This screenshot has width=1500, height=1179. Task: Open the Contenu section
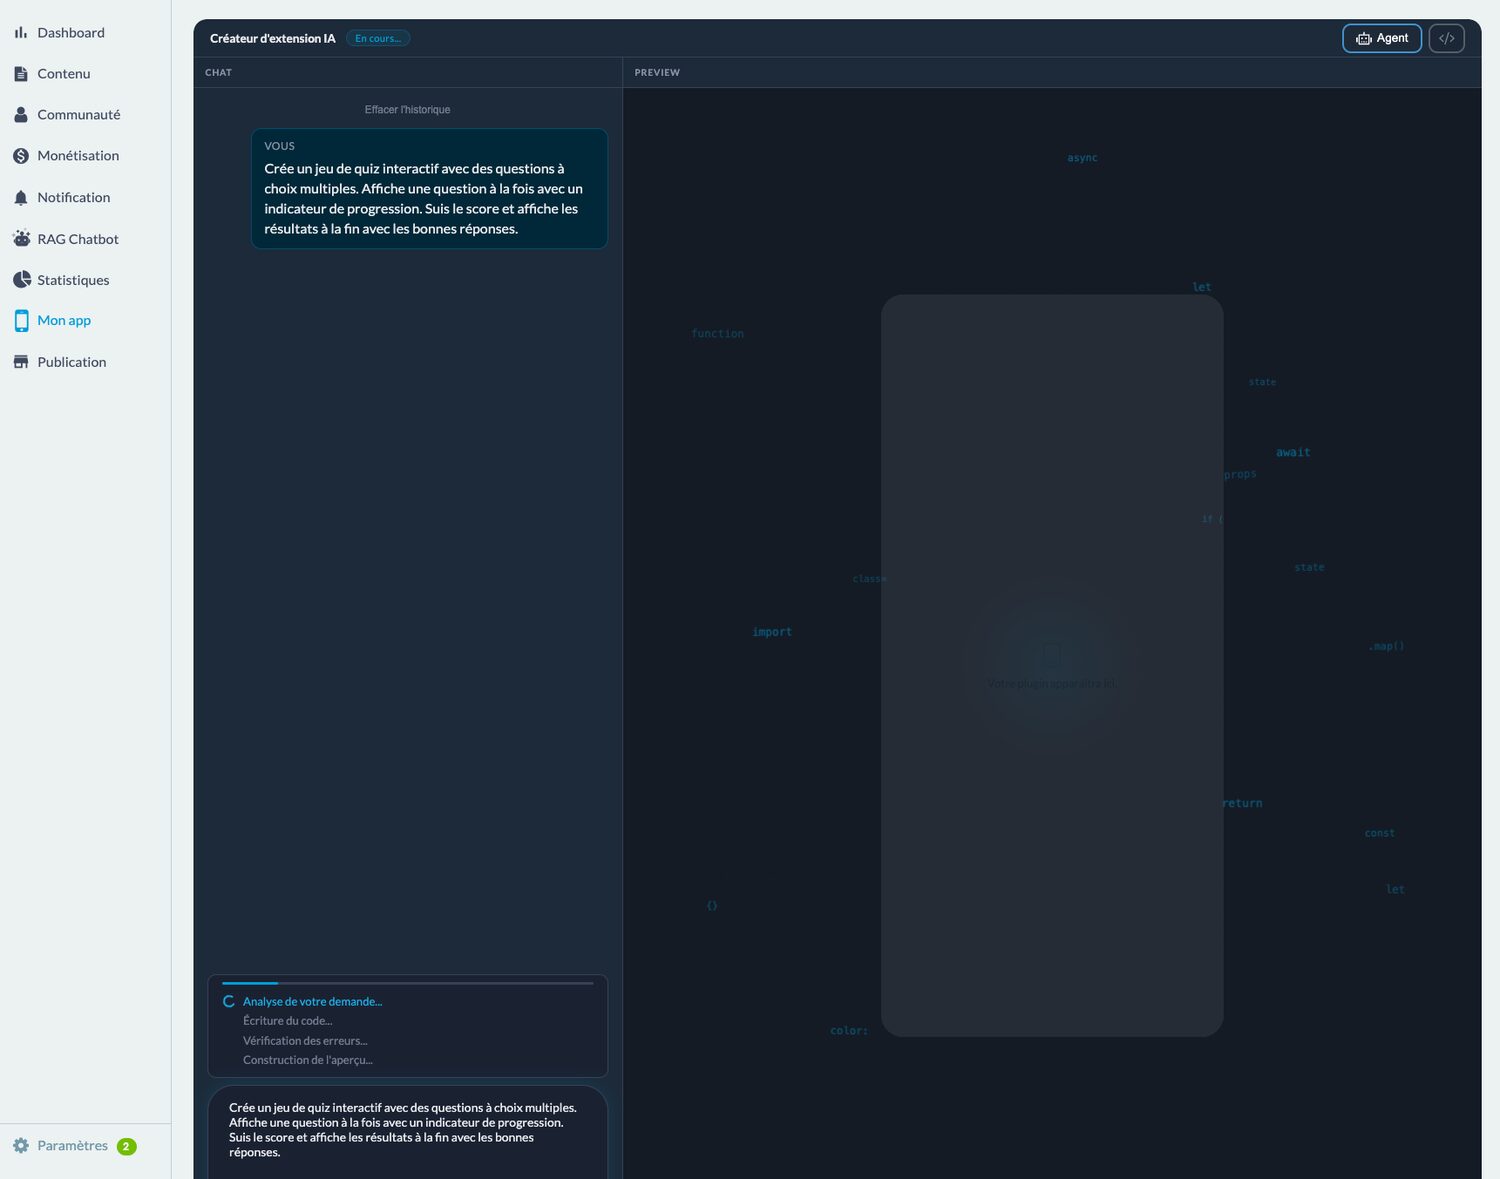click(64, 74)
